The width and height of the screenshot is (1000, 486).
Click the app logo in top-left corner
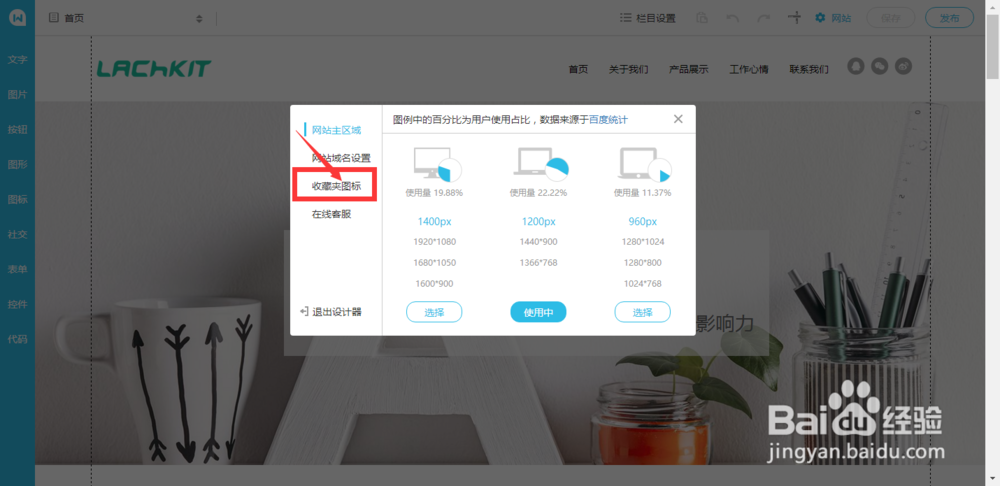pyautogui.click(x=17, y=18)
